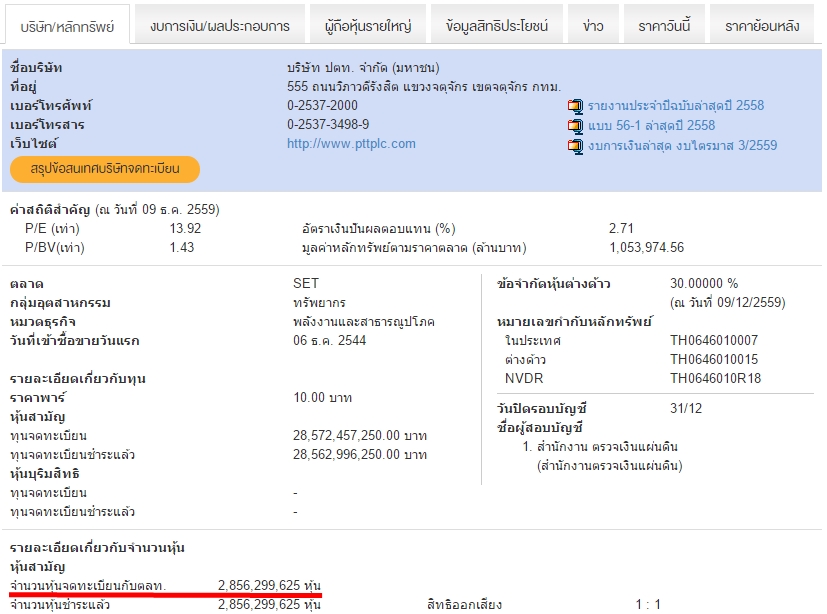Select the voting rights ratio 1 : 1
The height and width of the screenshot is (614, 827).
click(648, 605)
